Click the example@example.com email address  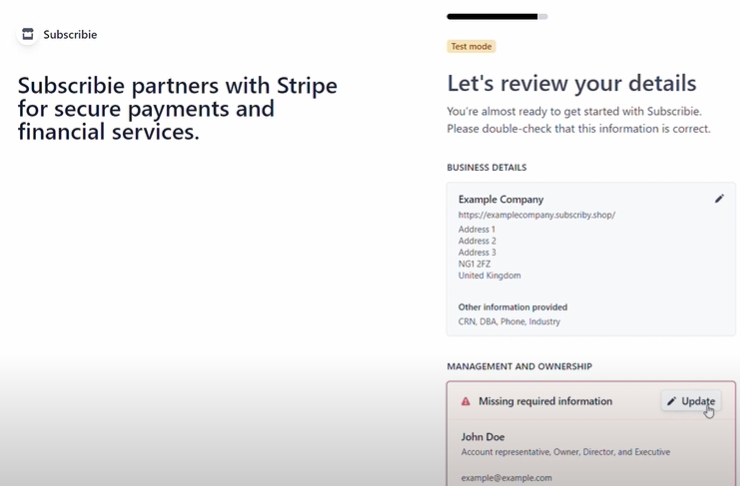[506, 478]
